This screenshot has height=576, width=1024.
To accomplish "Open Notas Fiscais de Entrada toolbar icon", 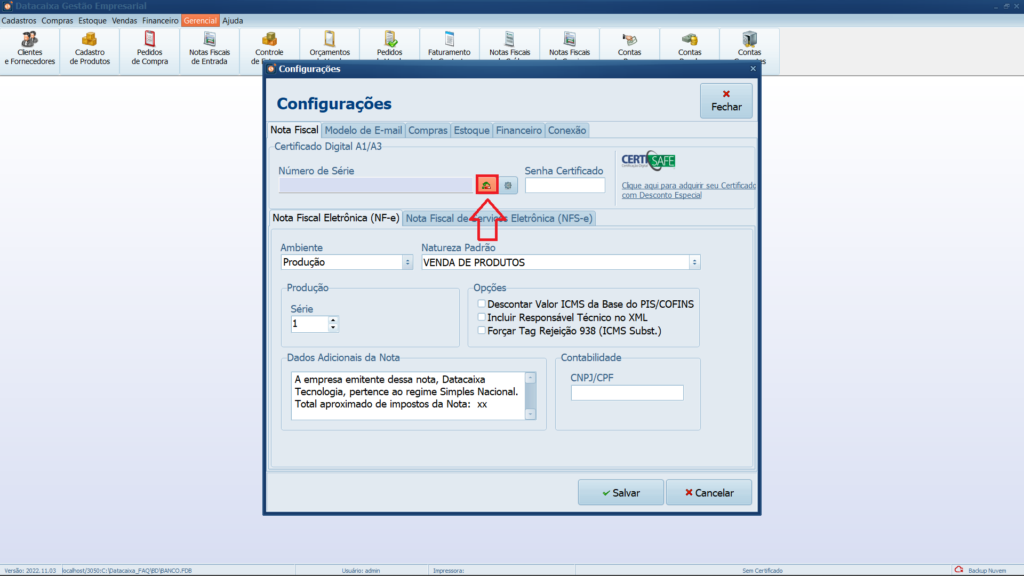I will (x=210, y=48).
